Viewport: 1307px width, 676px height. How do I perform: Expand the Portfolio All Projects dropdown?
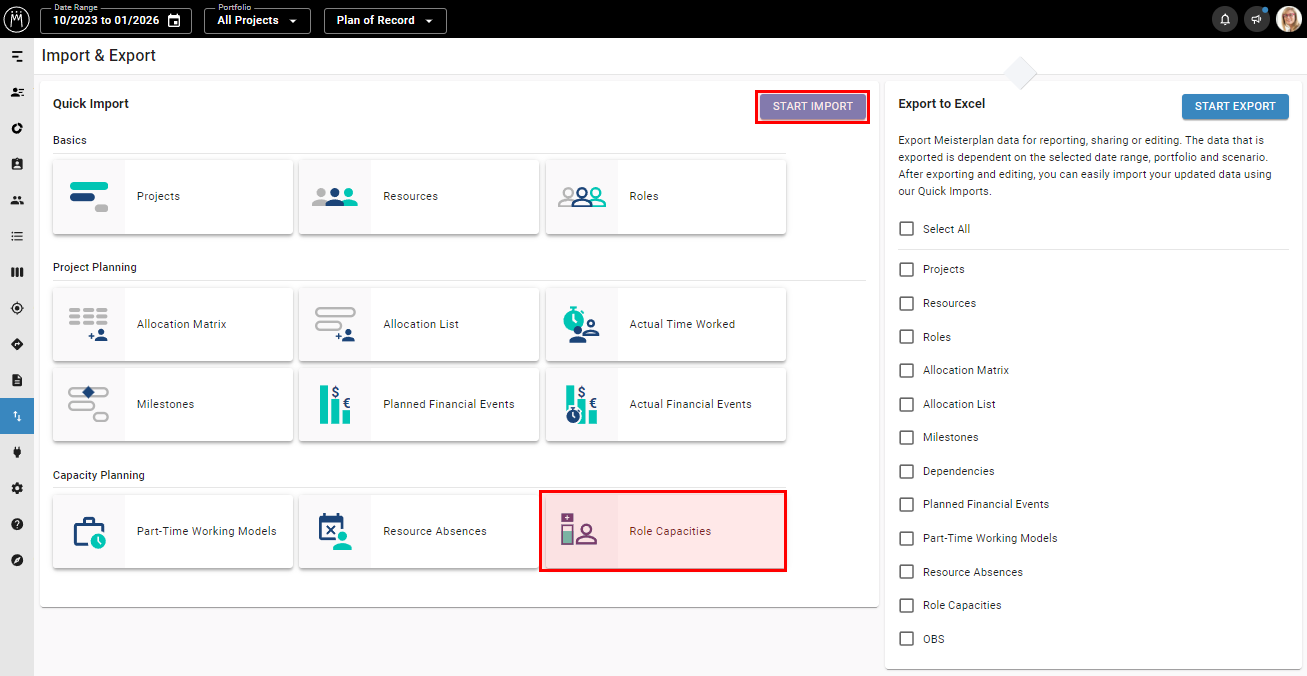click(257, 20)
